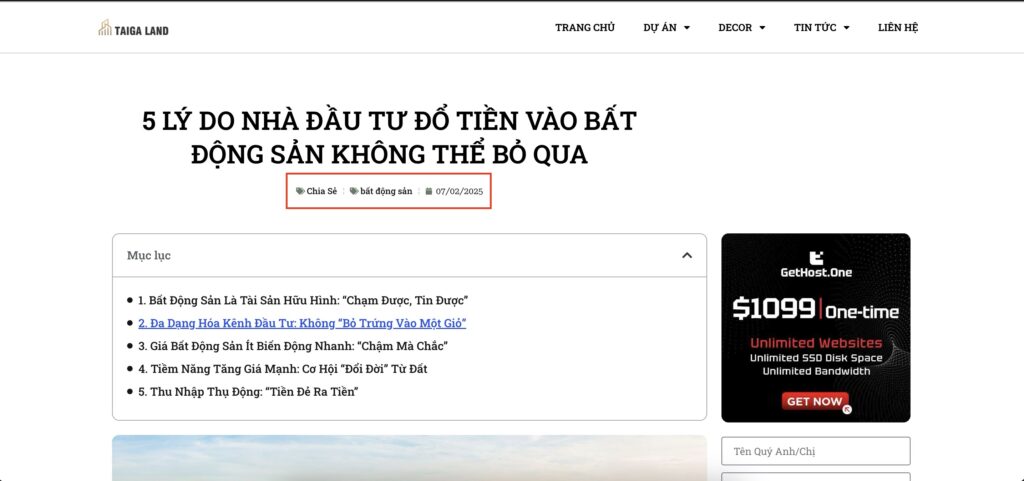Jump to section 2 Đa Dạng Hóa Kênh Đầu Tư

pyautogui.click(x=302, y=323)
